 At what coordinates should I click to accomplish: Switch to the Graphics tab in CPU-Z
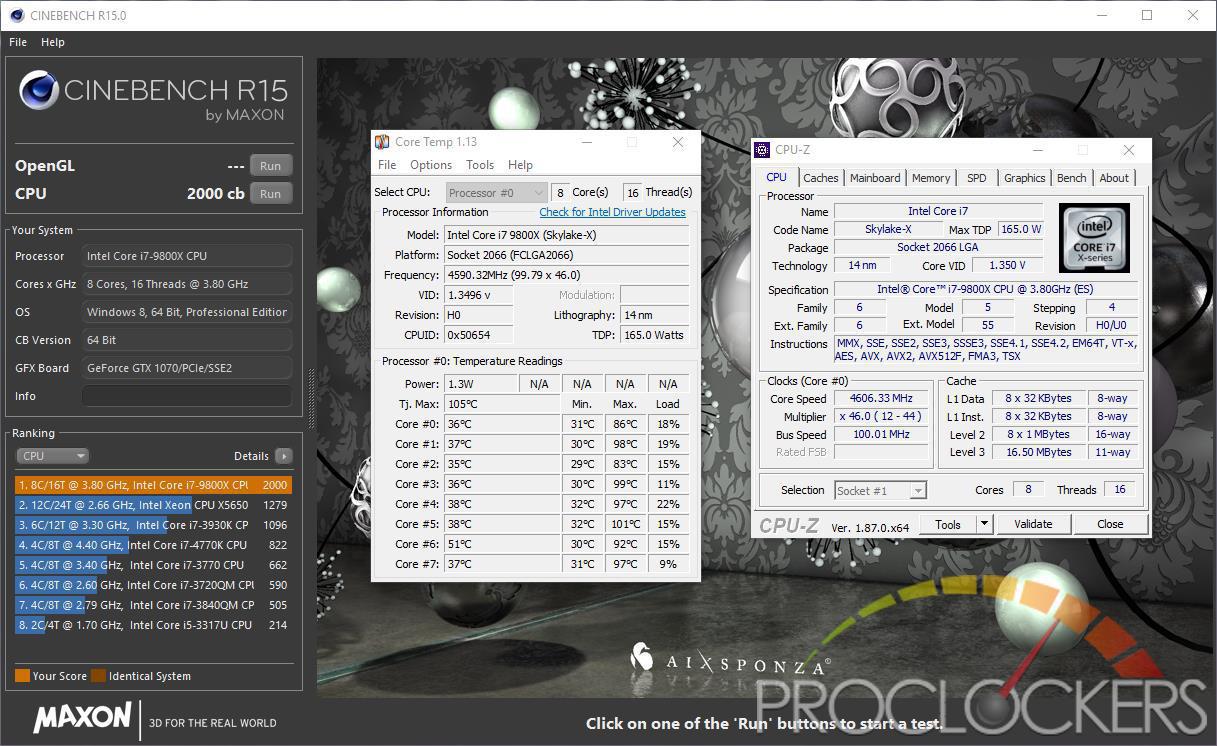pos(1025,178)
